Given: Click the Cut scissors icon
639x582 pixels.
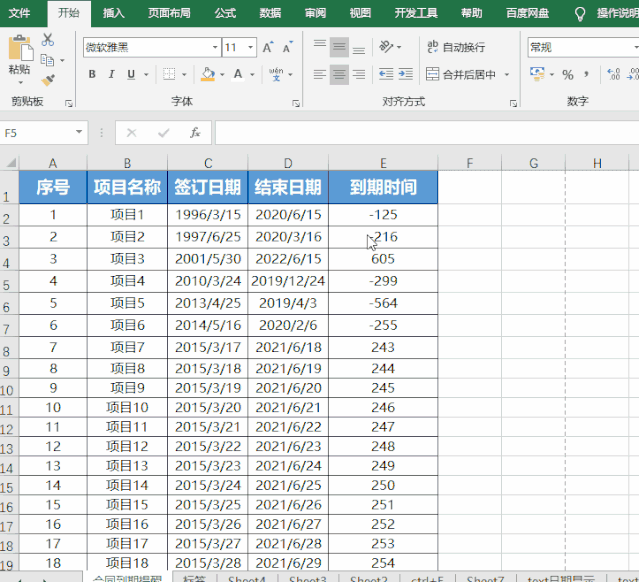Looking at the screenshot, I should coord(48,40).
